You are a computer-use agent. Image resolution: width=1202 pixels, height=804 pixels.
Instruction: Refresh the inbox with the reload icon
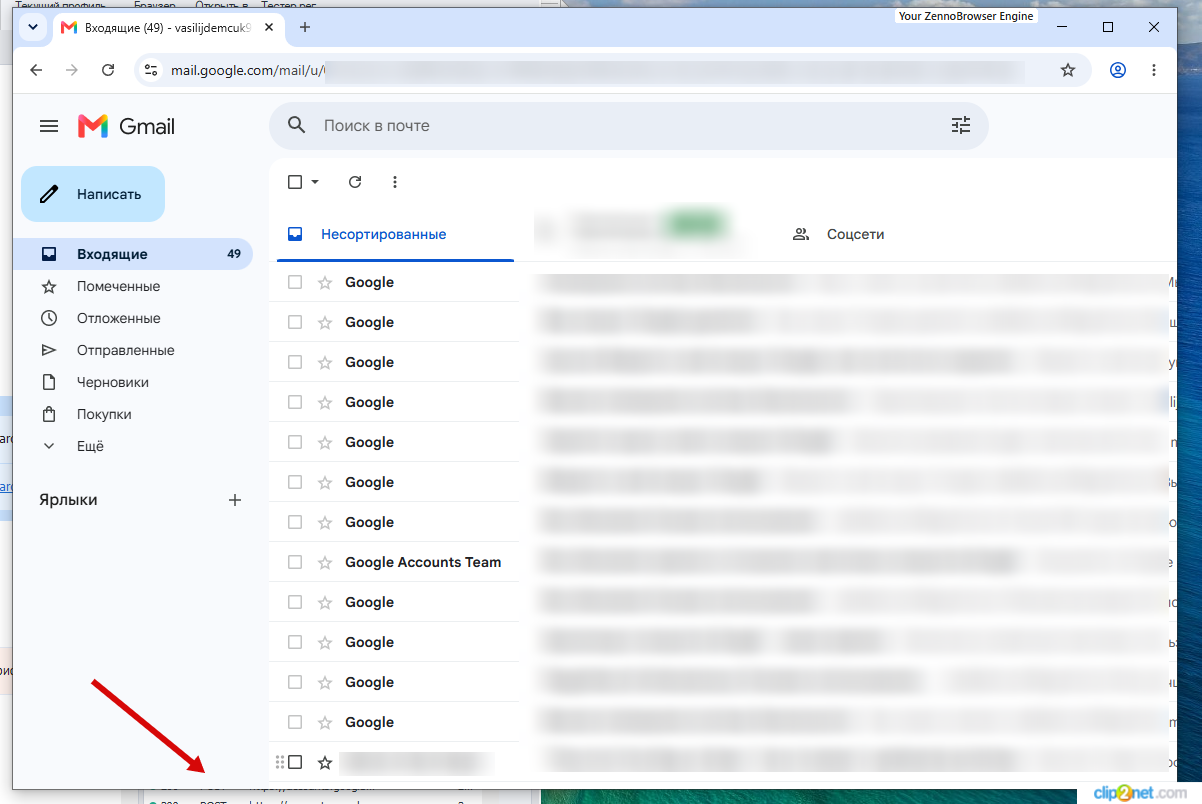pos(355,182)
